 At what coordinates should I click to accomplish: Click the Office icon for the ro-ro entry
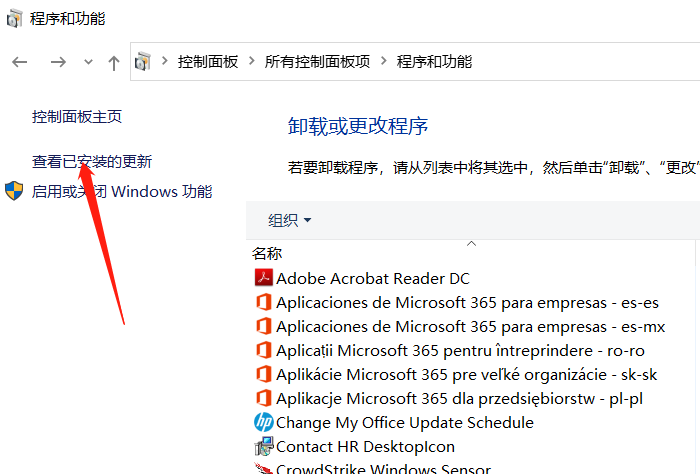(263, 350)
